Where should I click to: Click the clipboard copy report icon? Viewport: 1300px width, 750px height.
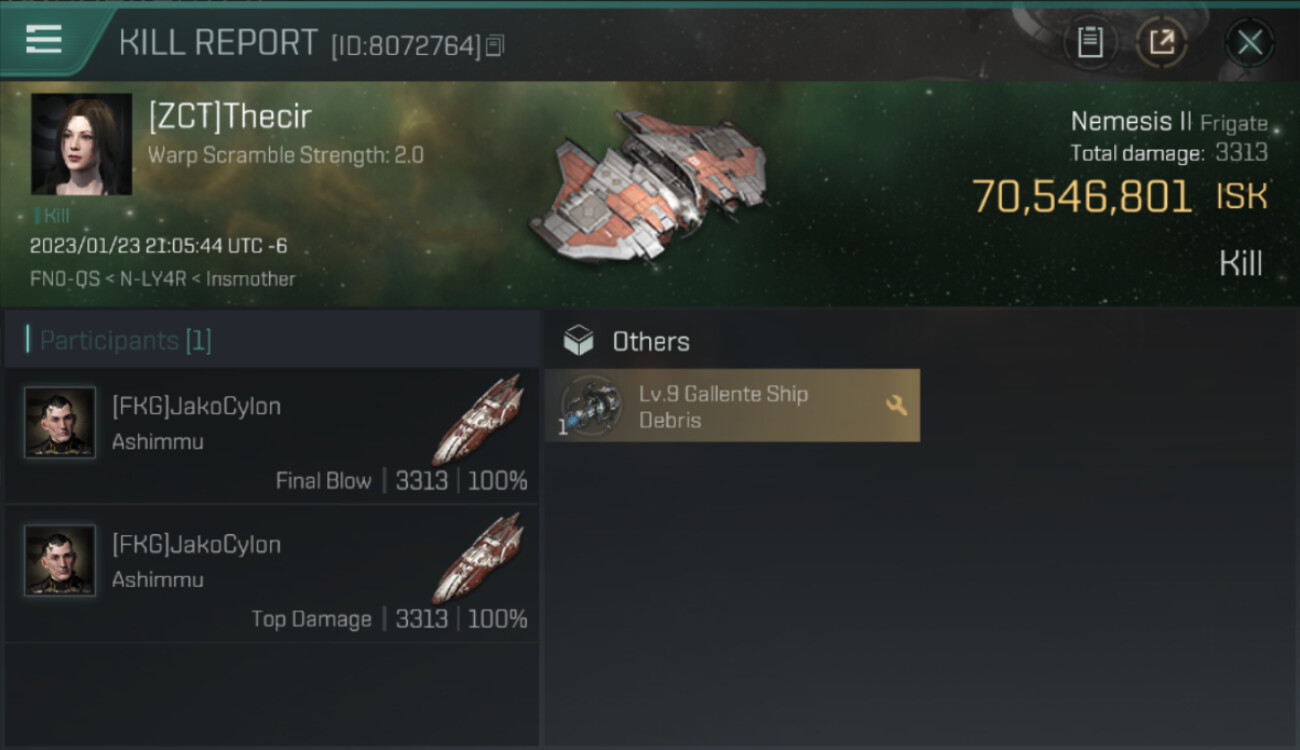pyautogui.click(x=1090, y=42)
